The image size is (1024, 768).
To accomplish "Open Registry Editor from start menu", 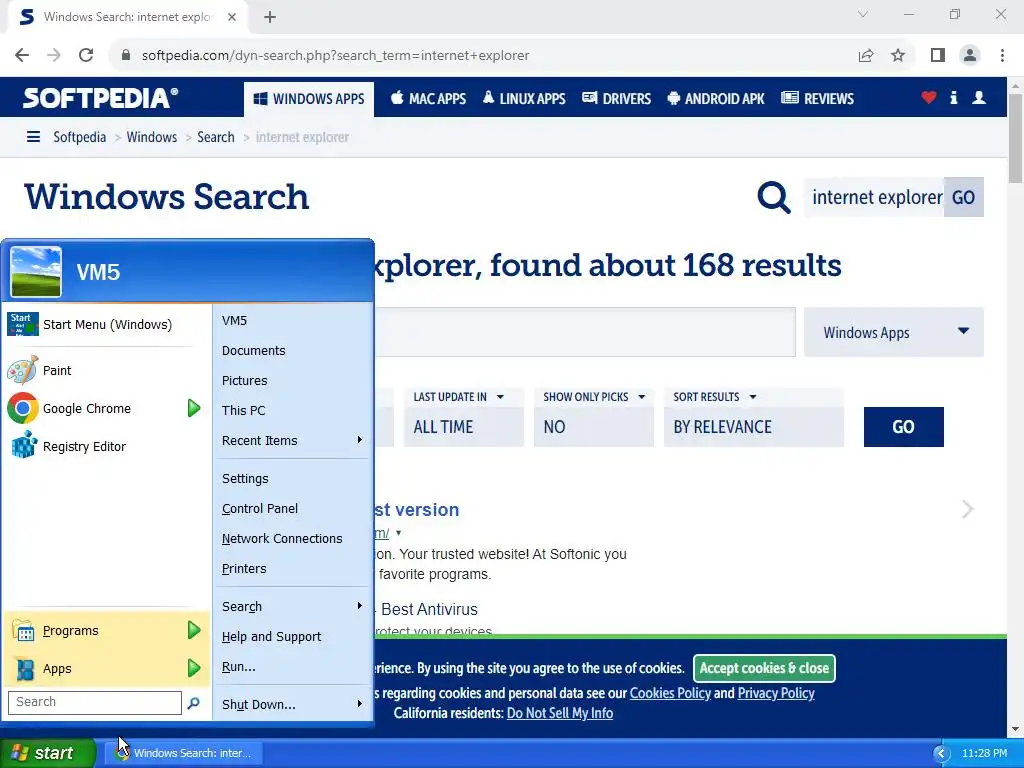I will click(x=104, y=446).
